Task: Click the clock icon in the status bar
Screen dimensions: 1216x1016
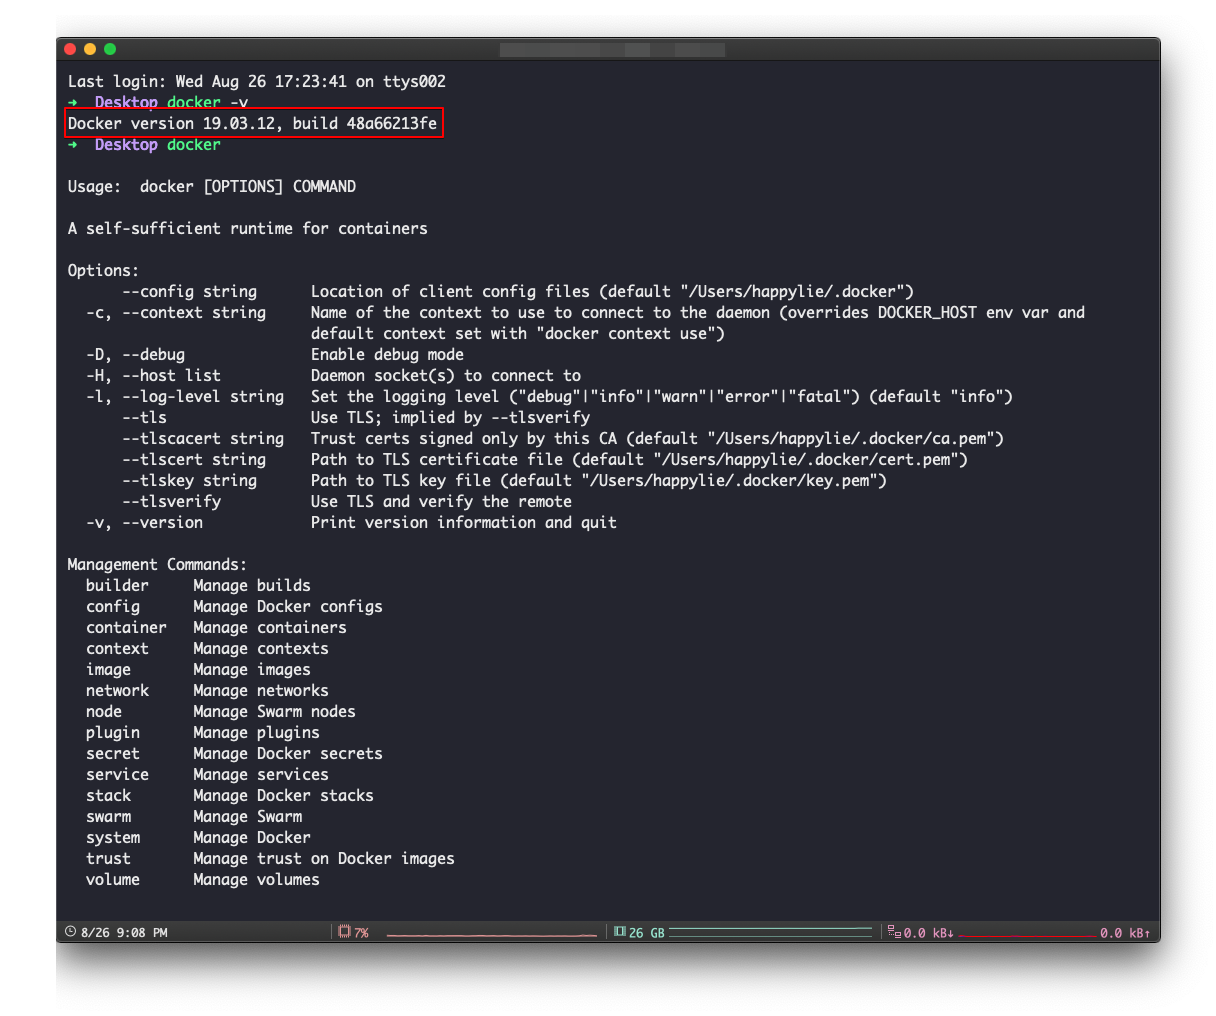Action: click(70, 932)
